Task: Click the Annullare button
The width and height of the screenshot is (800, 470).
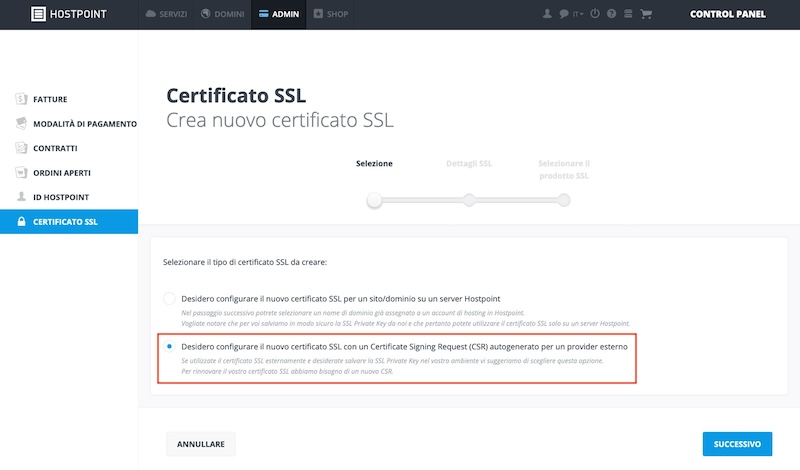Action: [x=201, y=444]
